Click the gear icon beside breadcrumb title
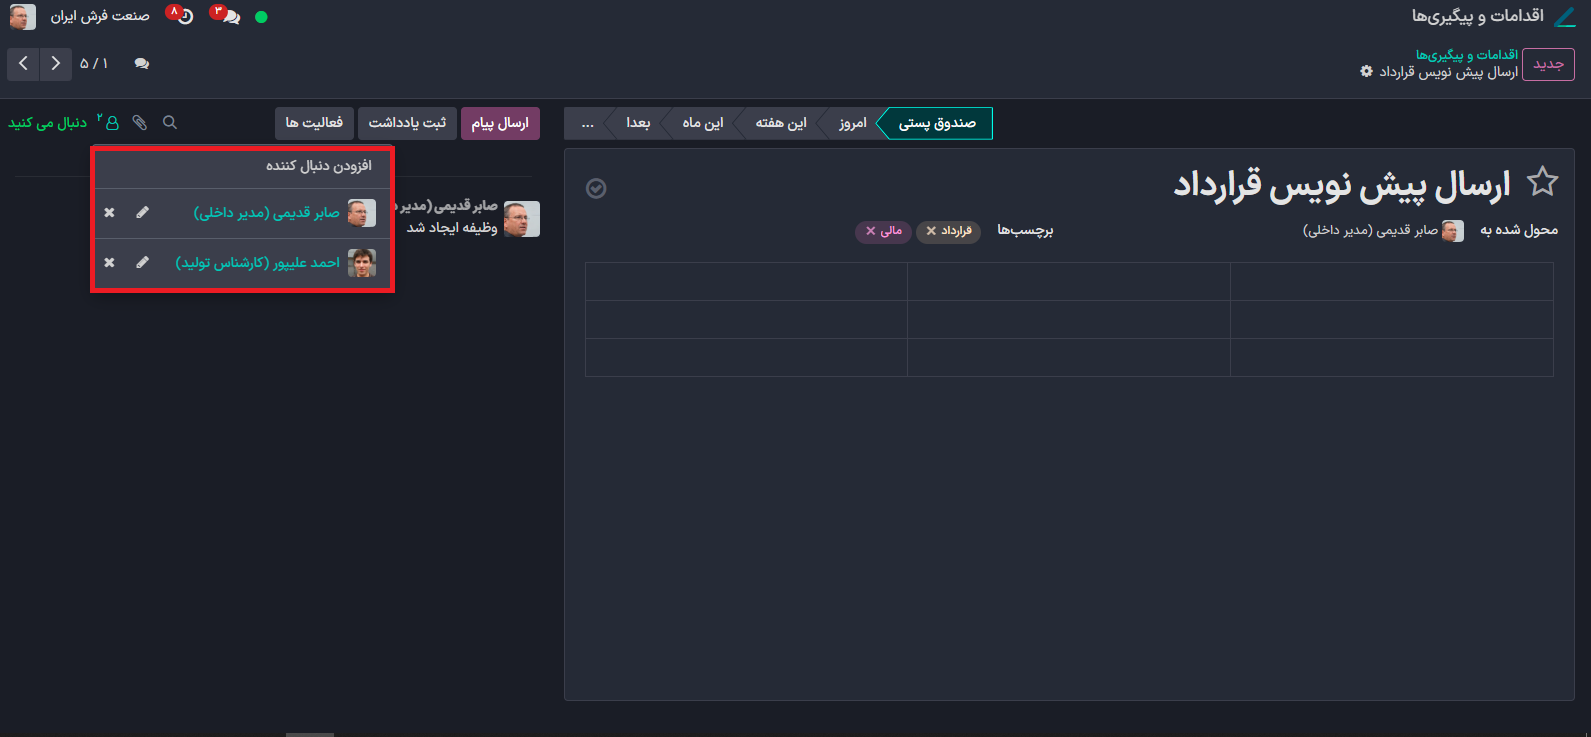 1366,72
